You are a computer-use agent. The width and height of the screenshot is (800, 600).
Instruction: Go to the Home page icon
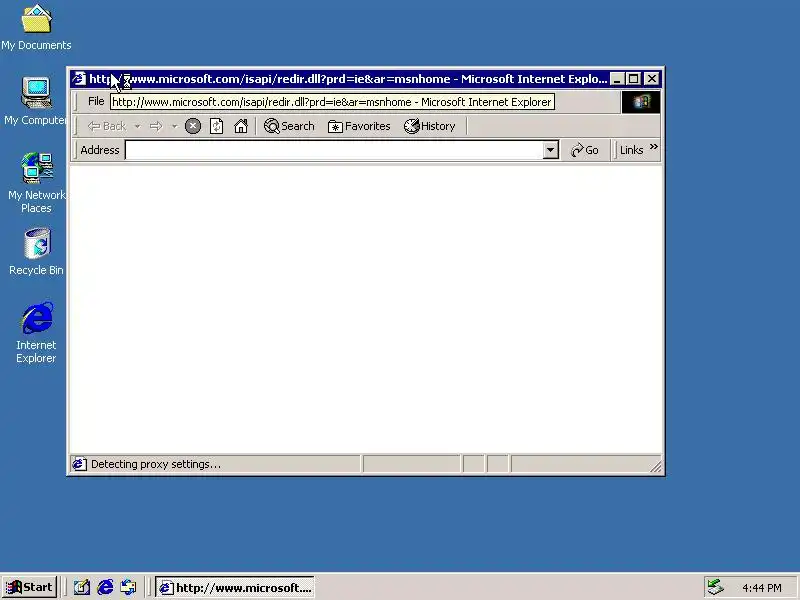pos(241,126)
